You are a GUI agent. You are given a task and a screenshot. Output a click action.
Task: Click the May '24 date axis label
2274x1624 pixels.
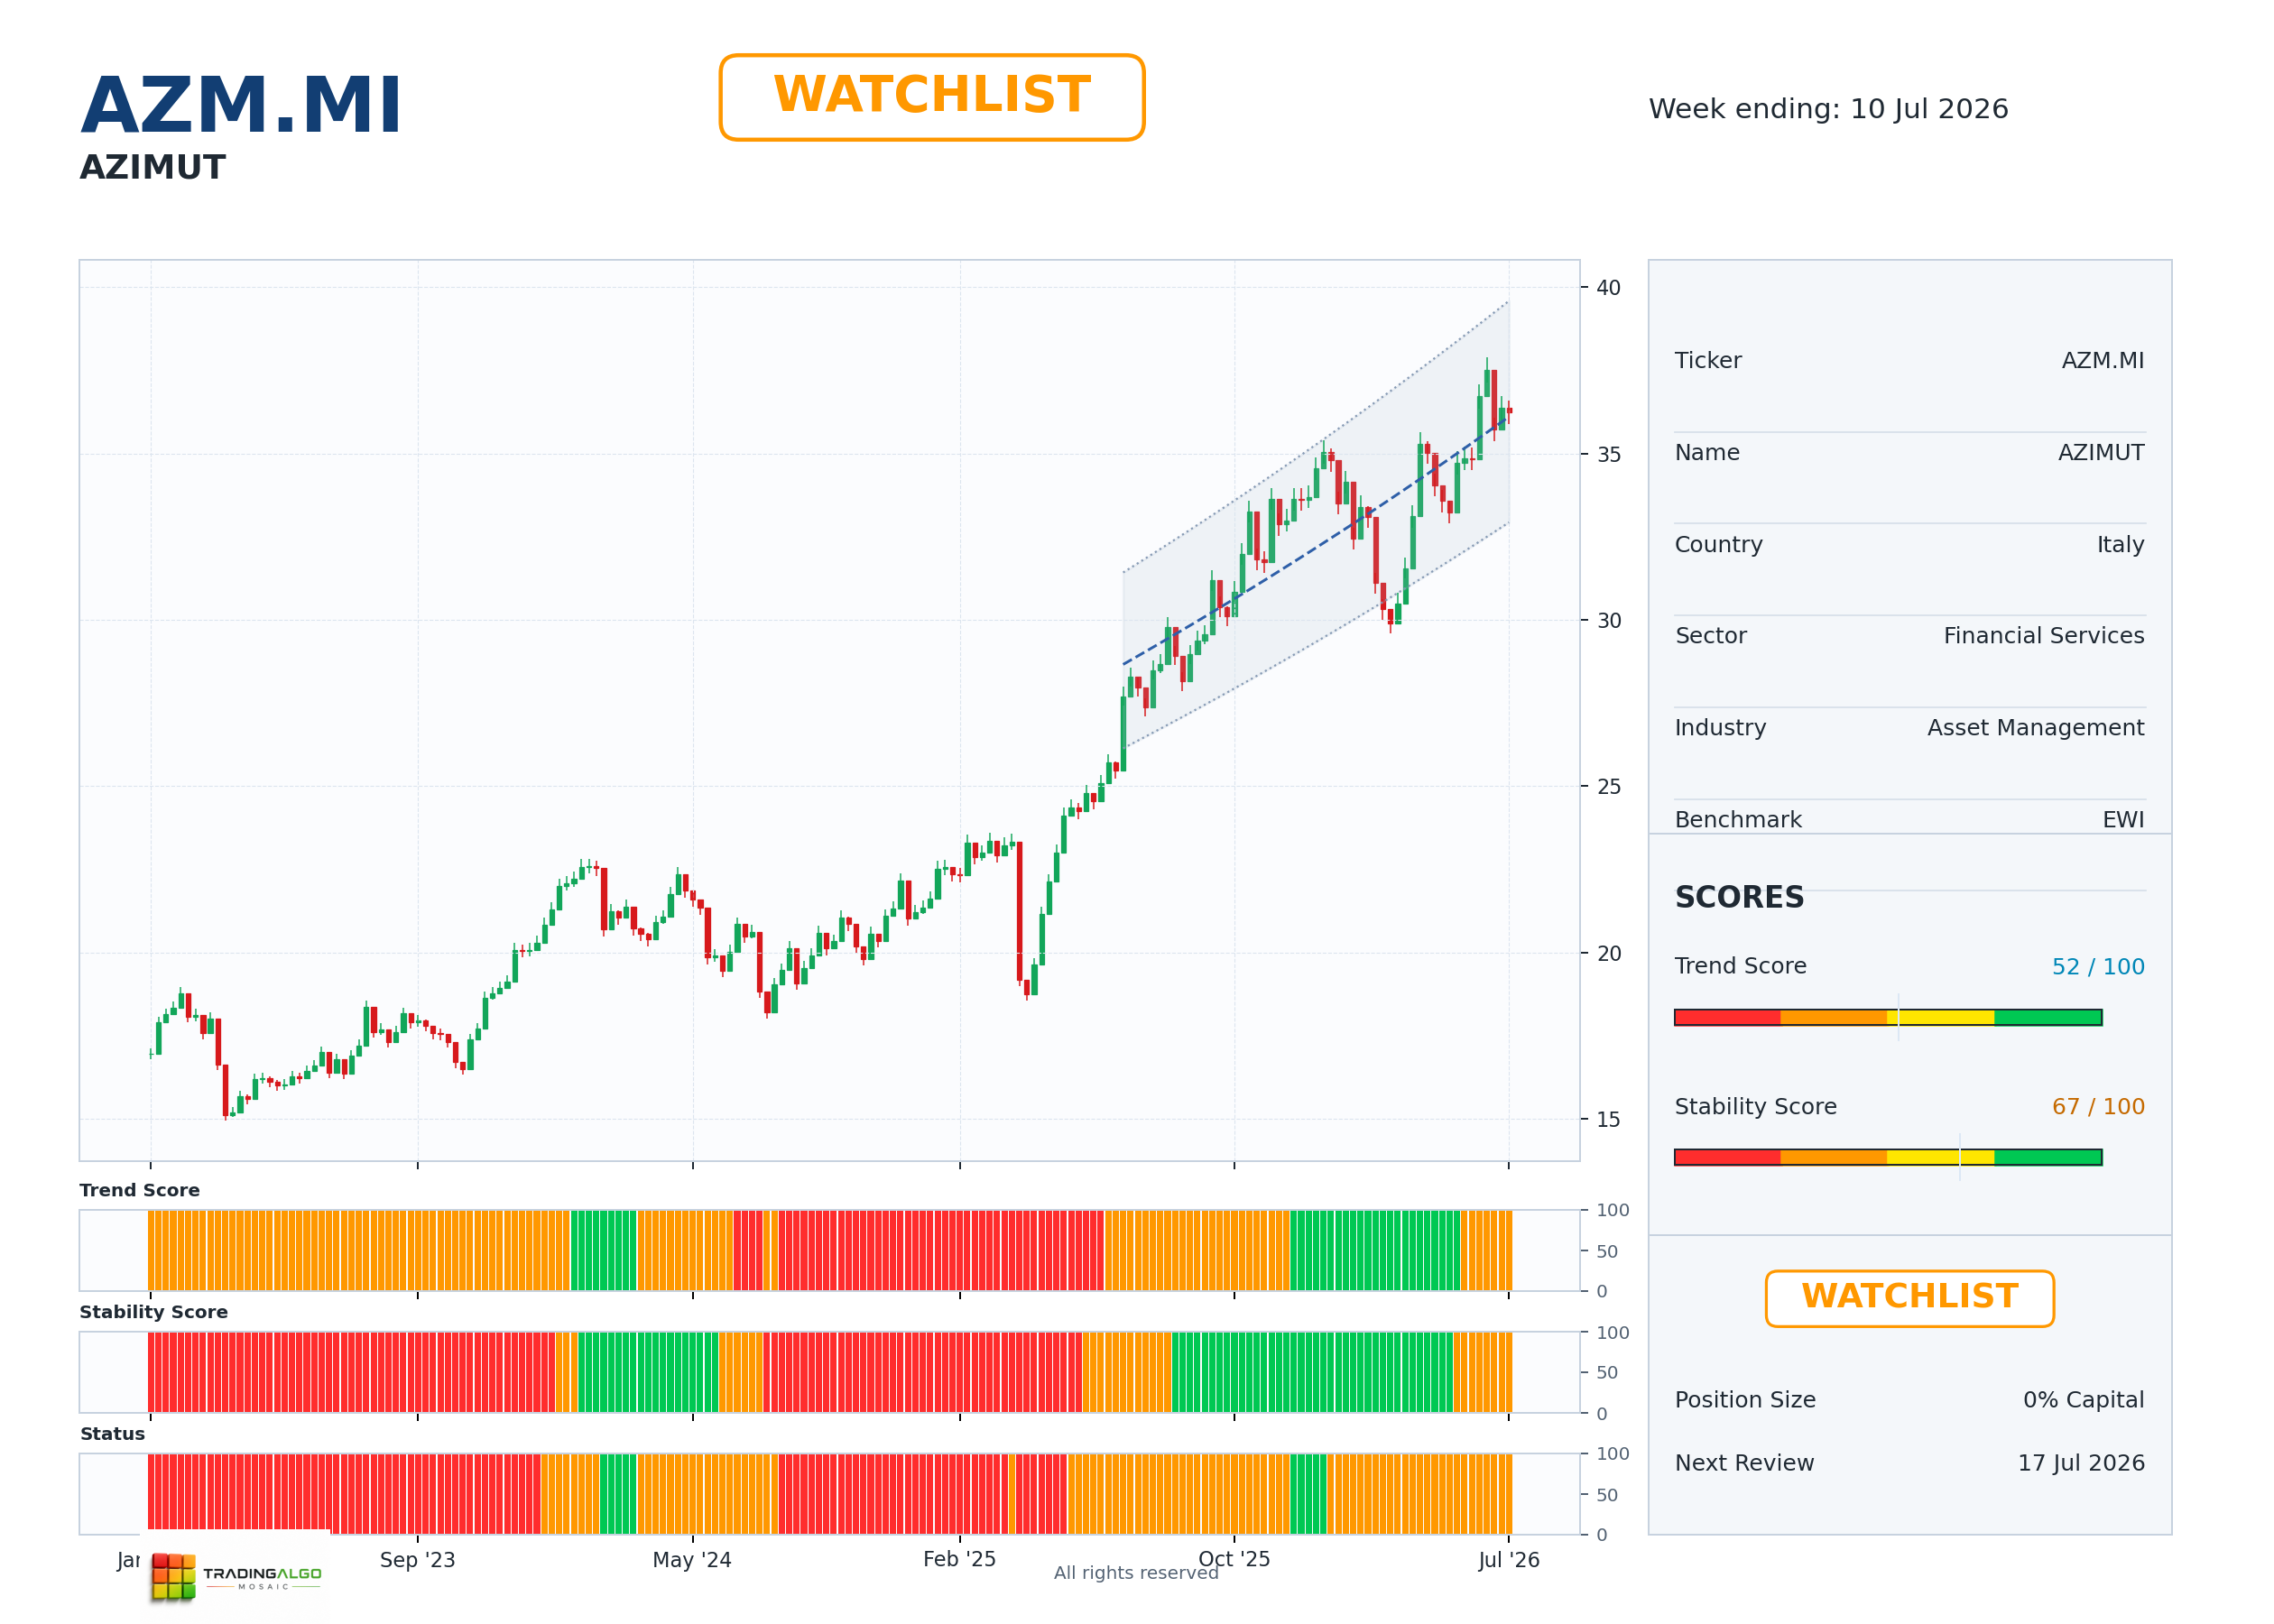click(x=692, y=1560)
